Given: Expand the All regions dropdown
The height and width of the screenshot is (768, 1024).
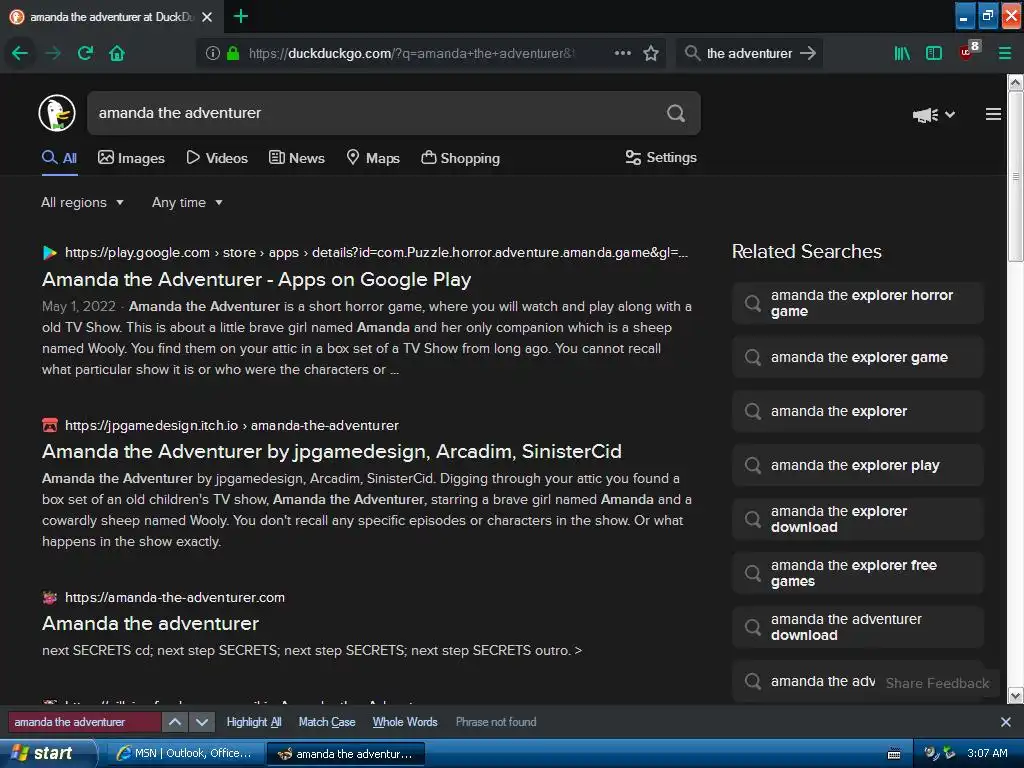Looking at the screenshot, I should point(82,202).
